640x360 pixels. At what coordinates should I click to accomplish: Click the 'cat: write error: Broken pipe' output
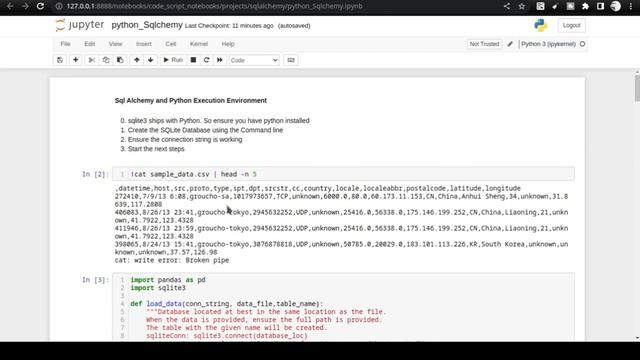(172, 260)
